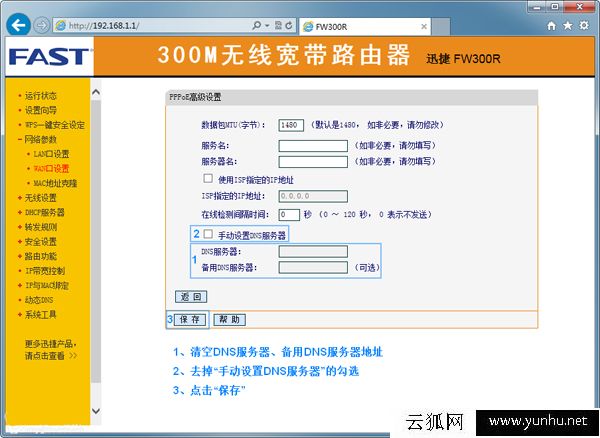Minimize the browser window
Viewport: 600px width, 438px height.
click(x=537, y=7)
